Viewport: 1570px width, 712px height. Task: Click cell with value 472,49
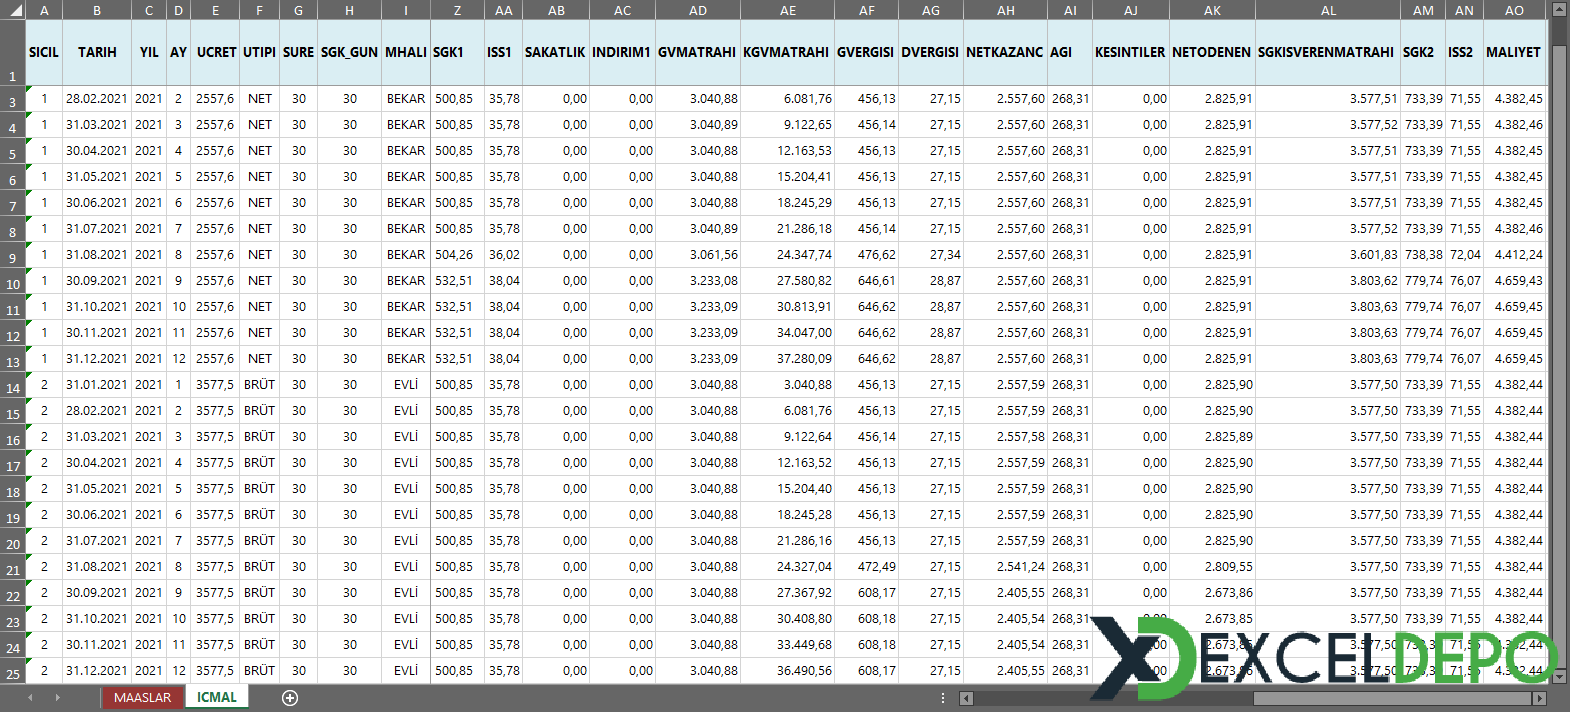click(x=866, y=567)
